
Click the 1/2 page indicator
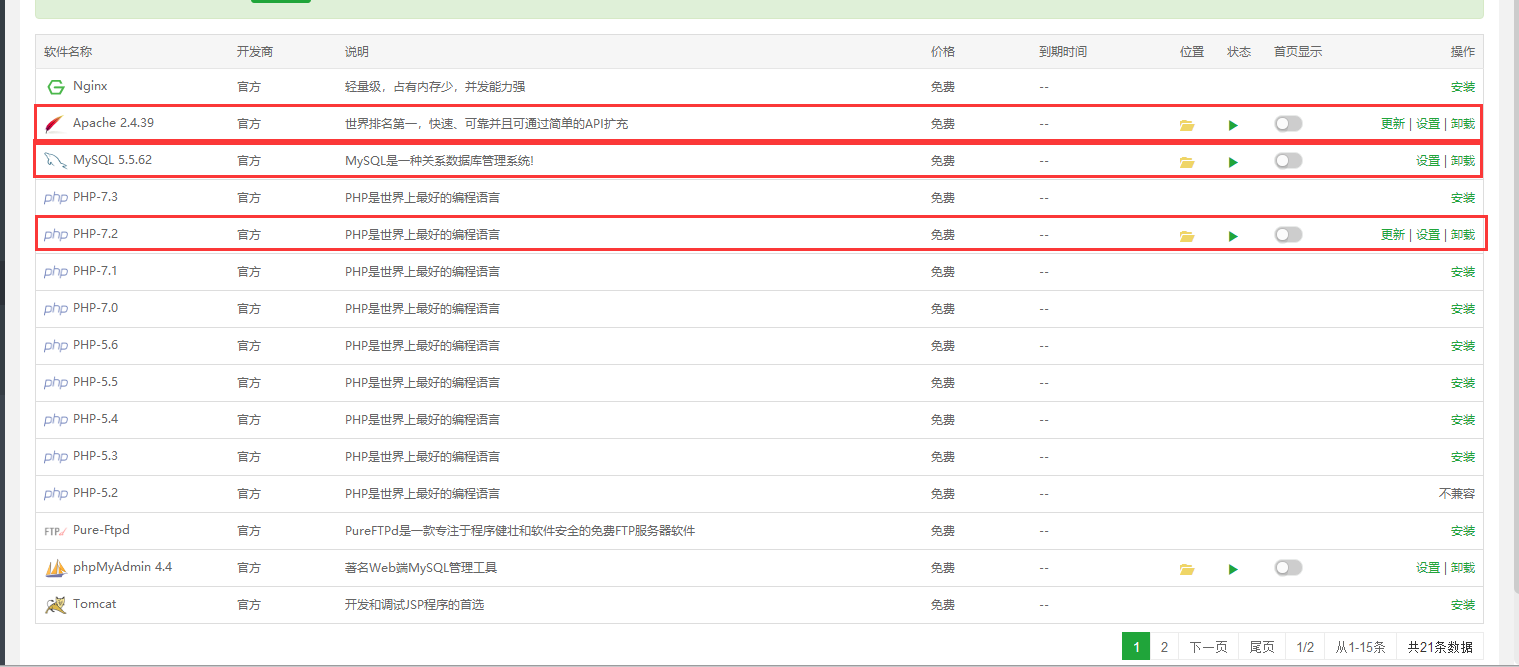[1305, 647]
